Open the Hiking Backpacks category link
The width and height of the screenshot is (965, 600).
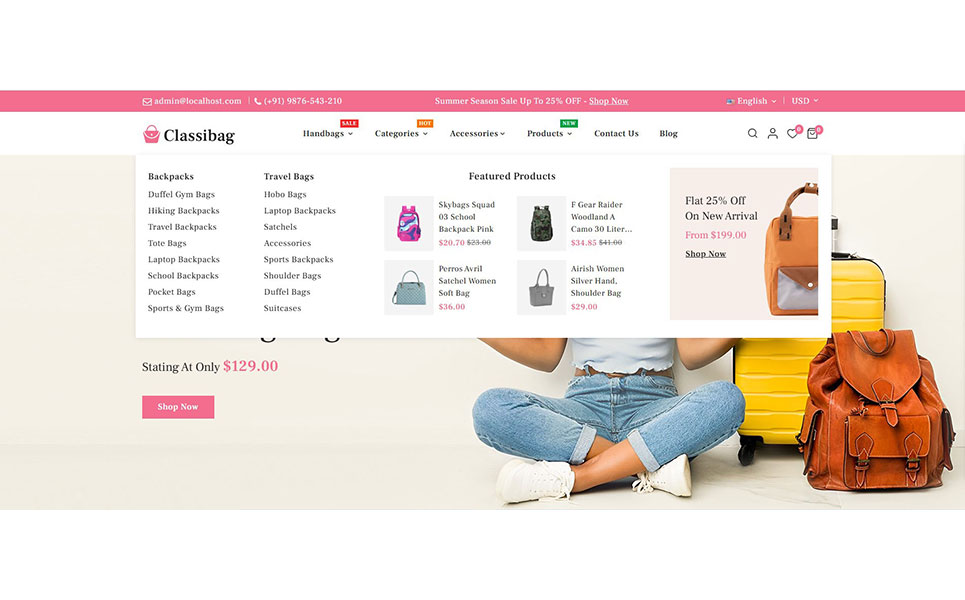[183, 210]
